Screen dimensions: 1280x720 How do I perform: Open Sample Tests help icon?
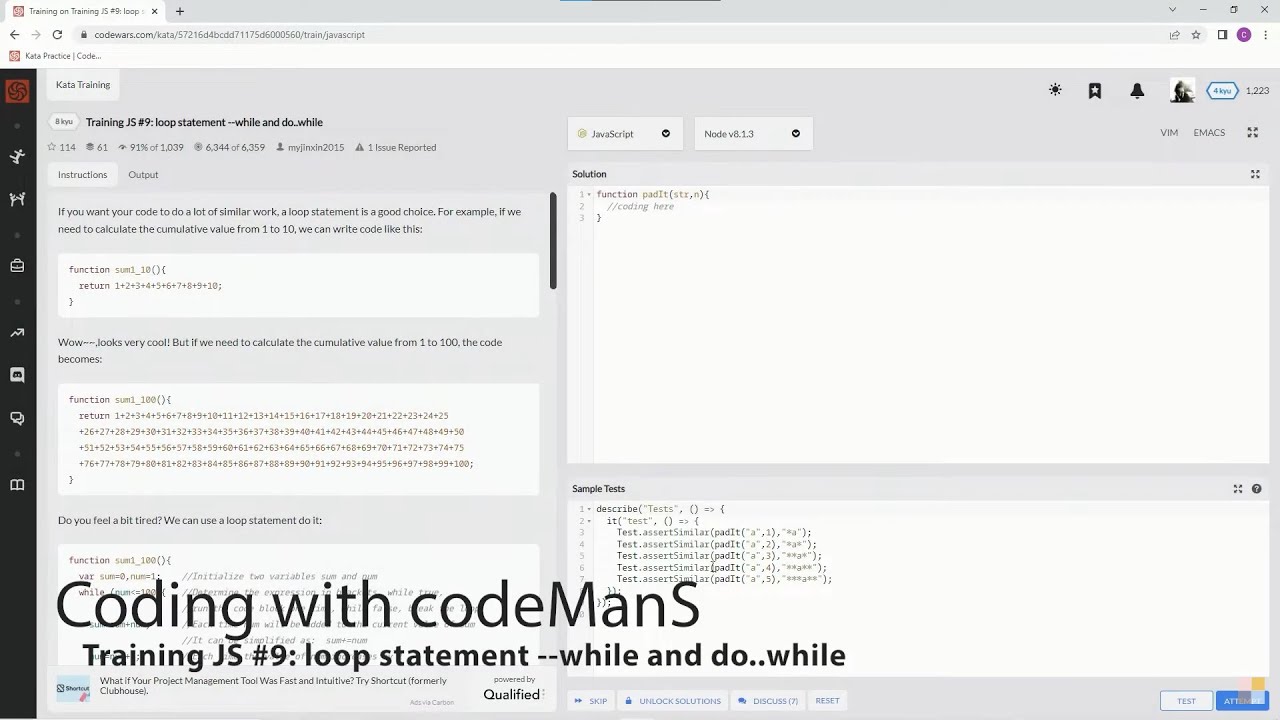1257,489
